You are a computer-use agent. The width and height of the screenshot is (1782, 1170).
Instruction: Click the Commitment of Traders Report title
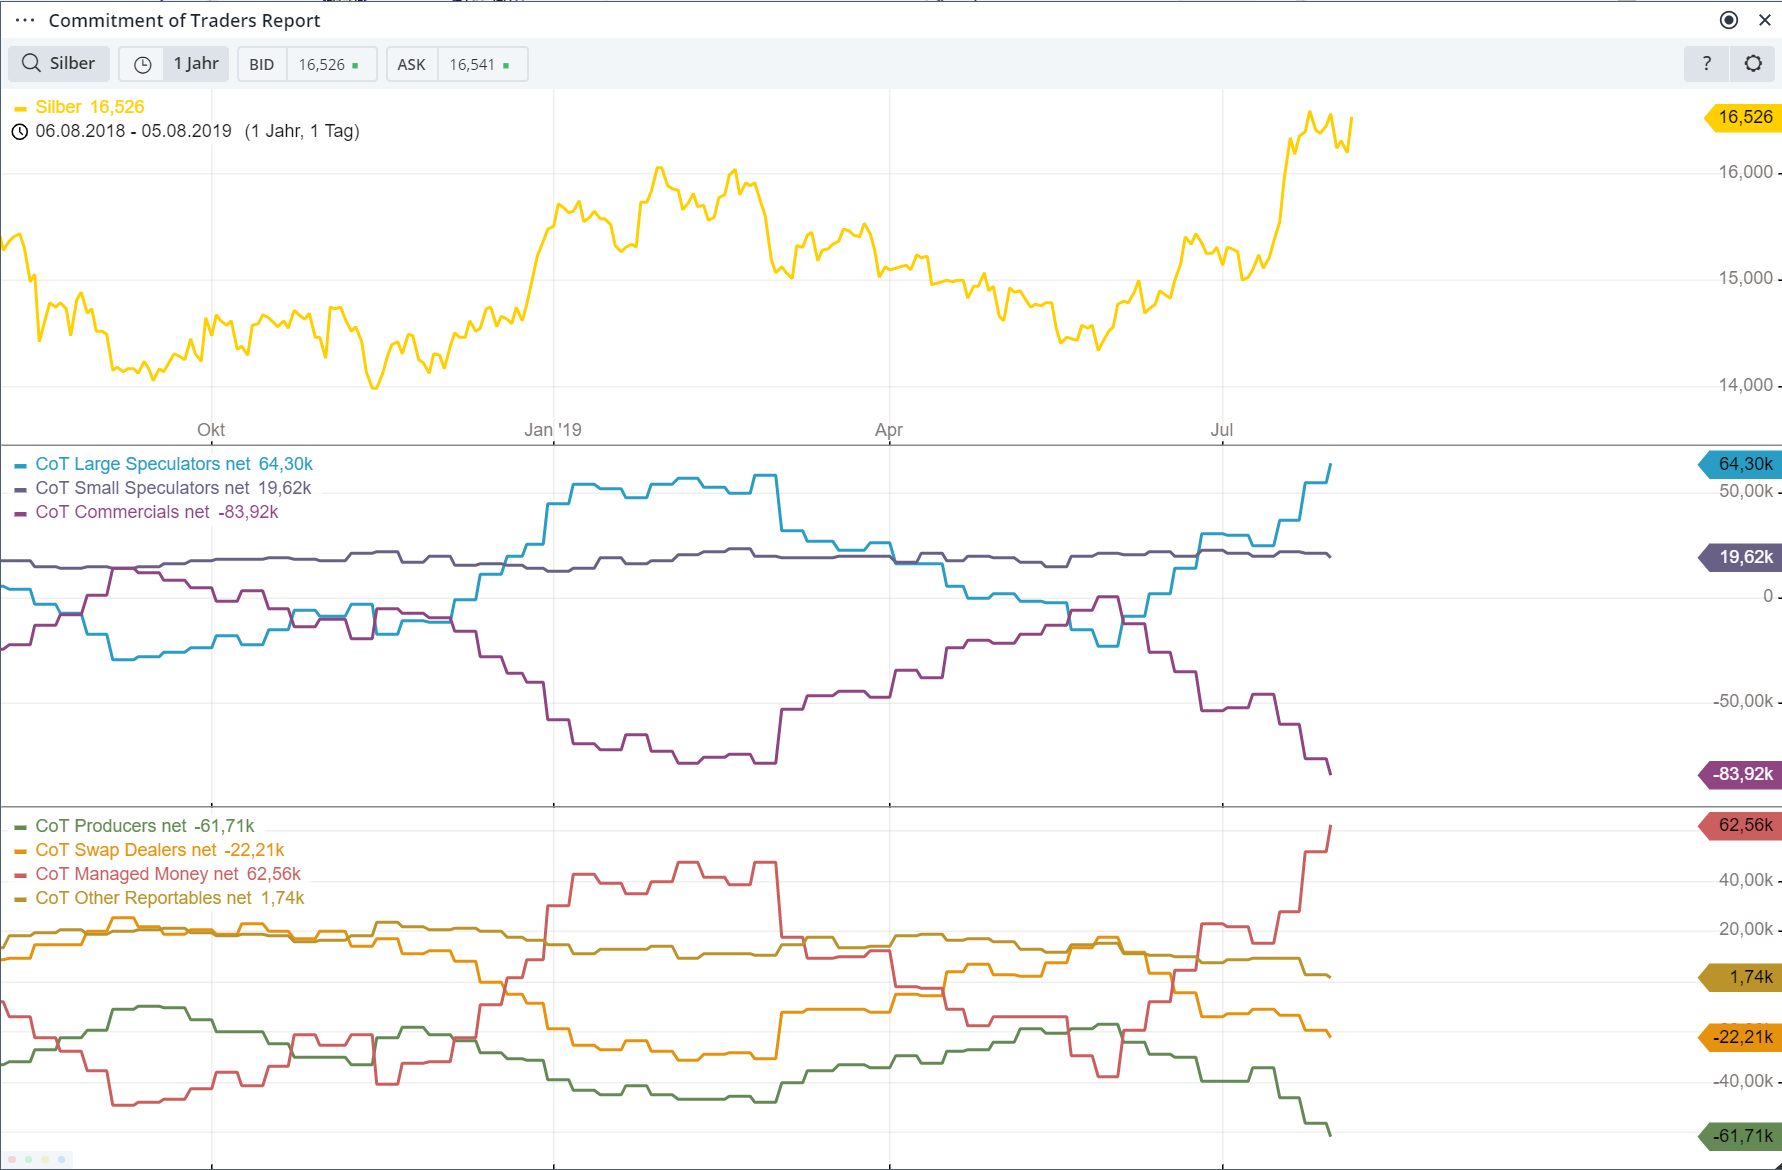(184, 20)
